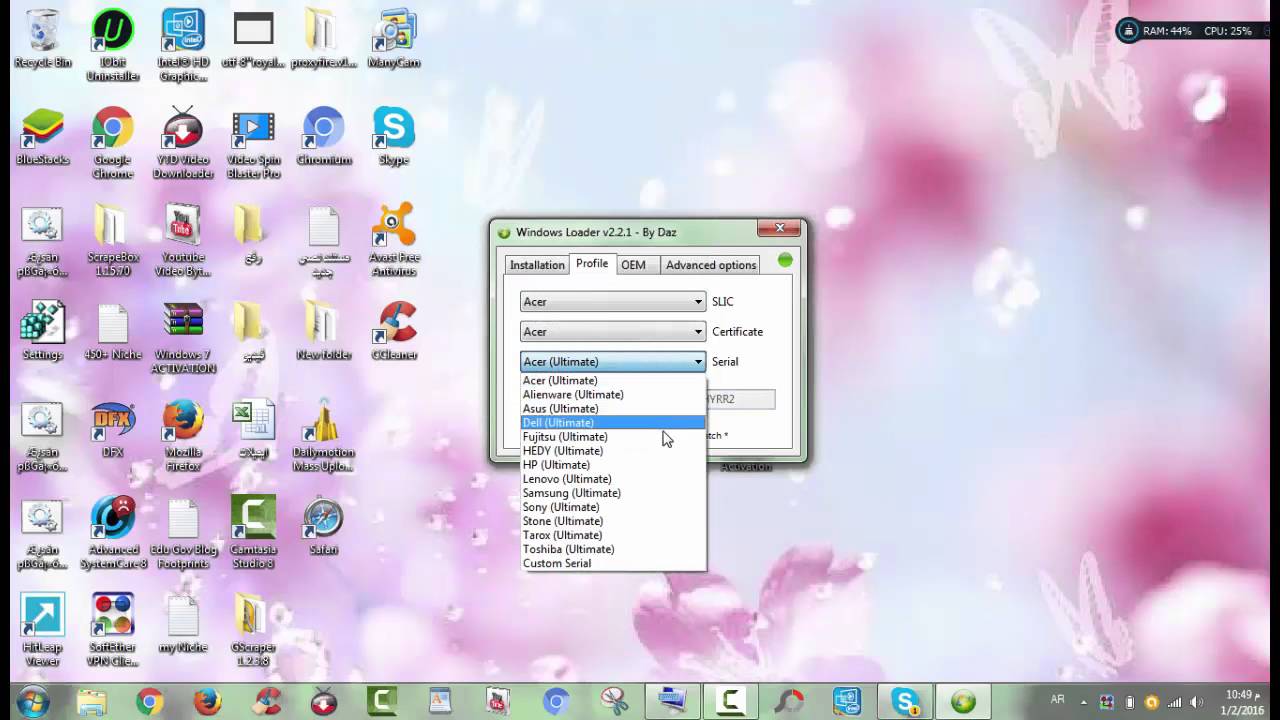Select Lenovo (Ultimate) serial option
Image resolution: width=1280 pixels, height=720 pixels.
coord(613,479)
